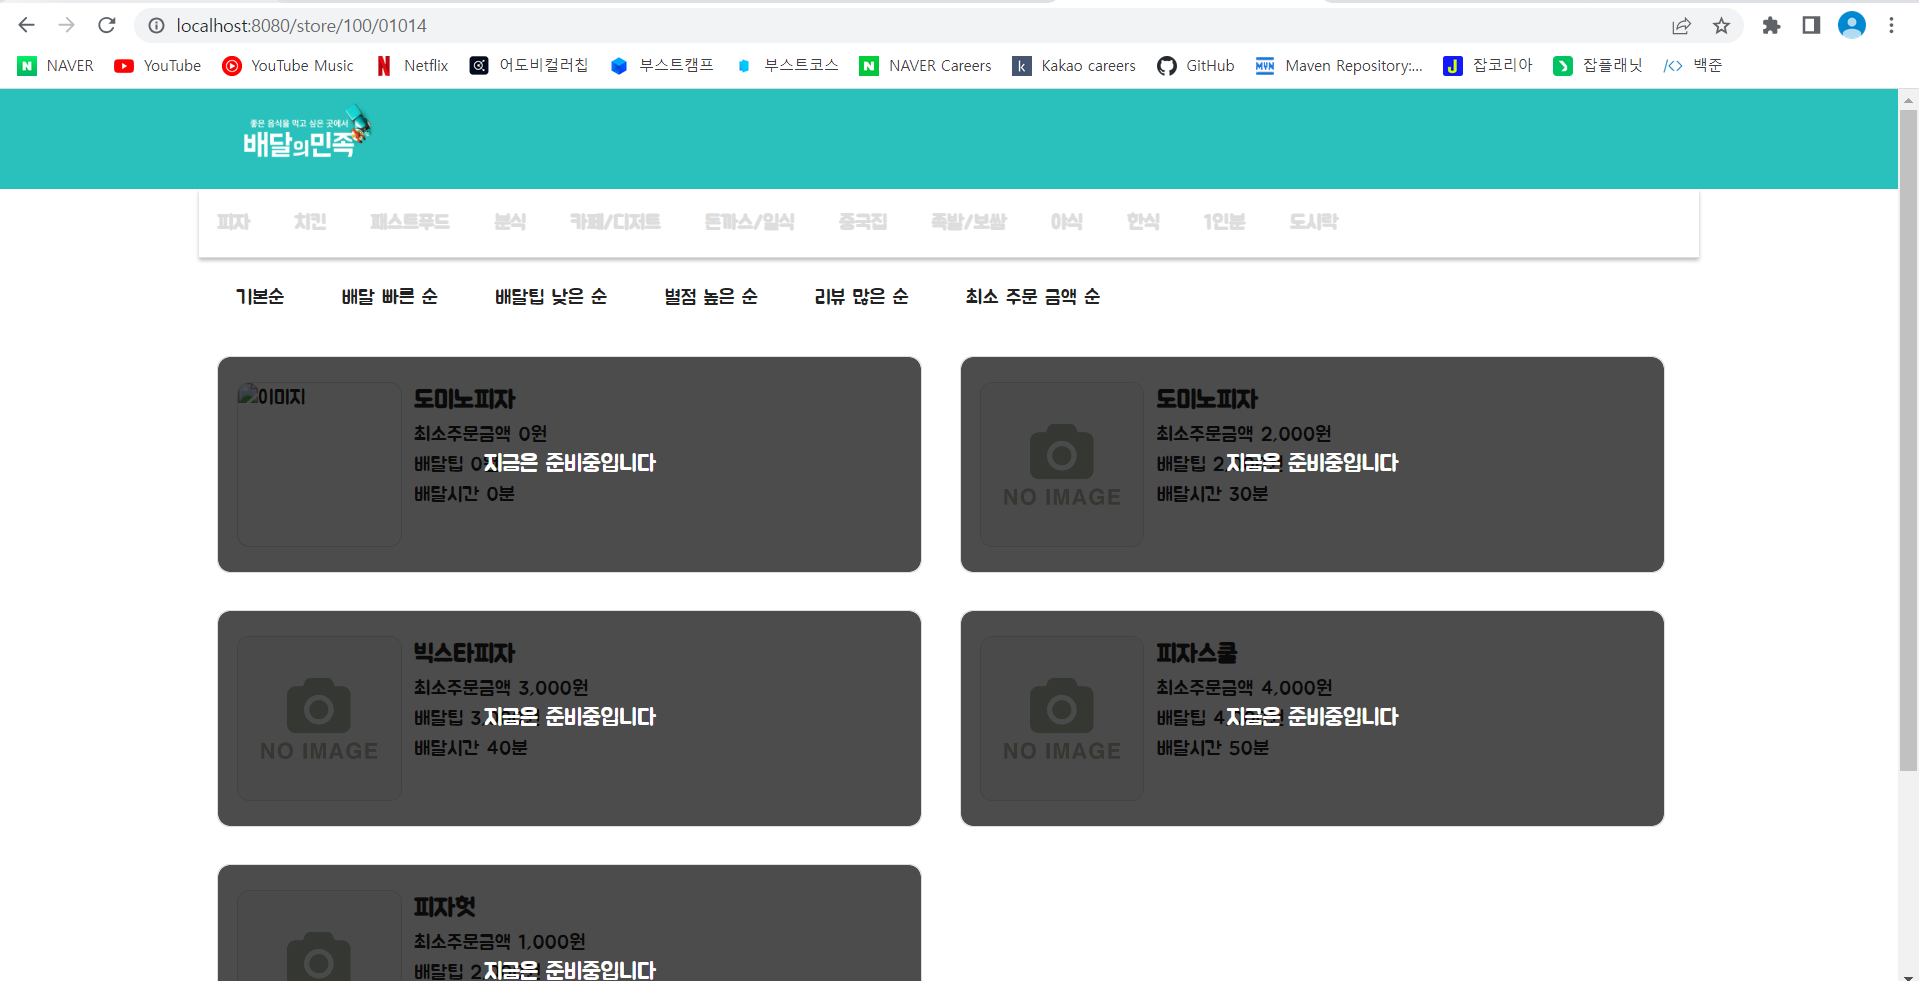
Task: Select the 중국집 category tab
Action: click(863, 222)
